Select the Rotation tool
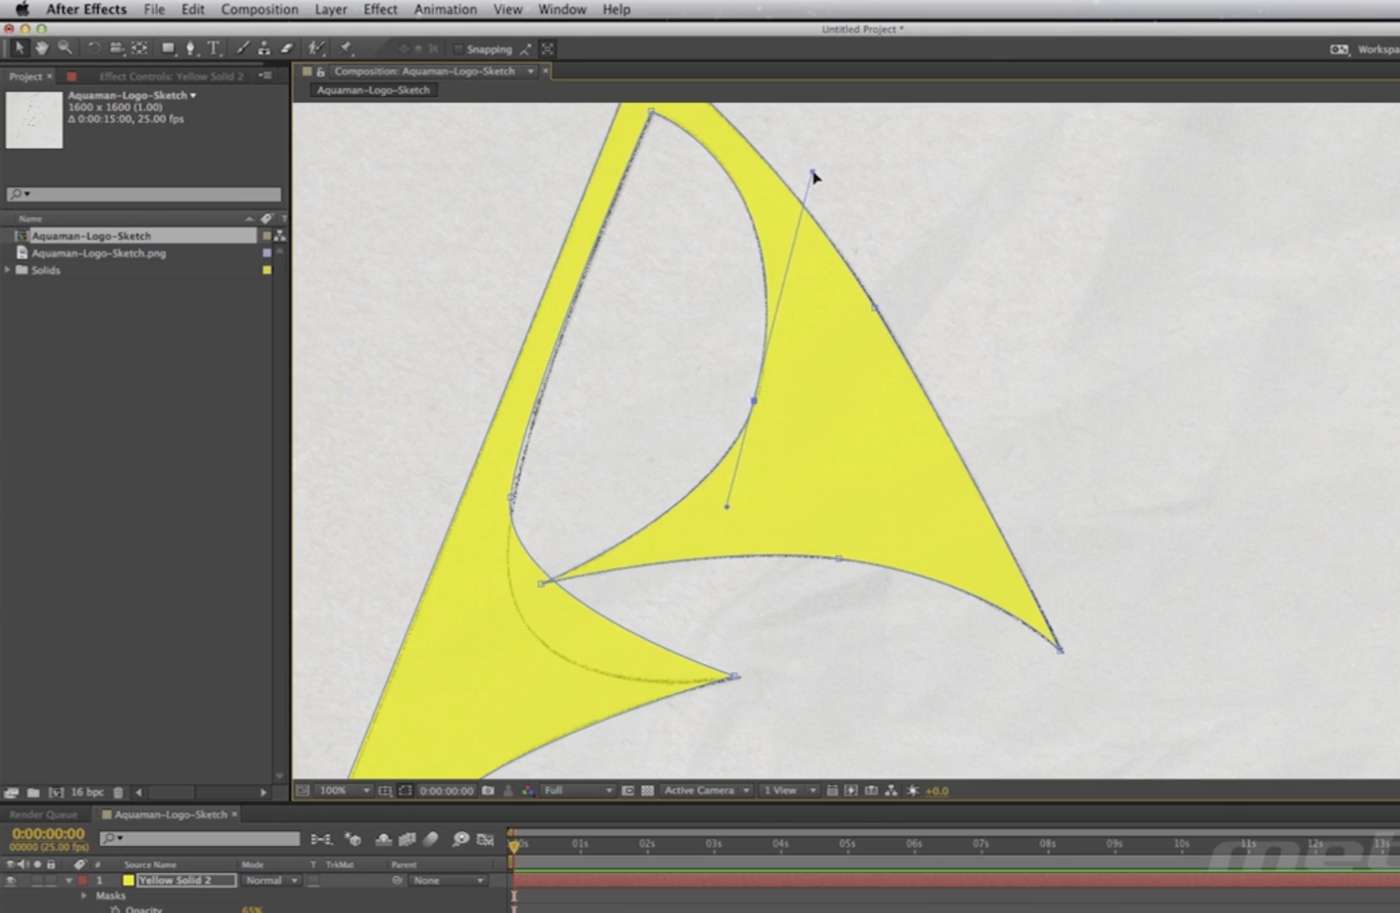Image resolution: width=1400 pixels, height=913 pixels. tap(94, 48)
